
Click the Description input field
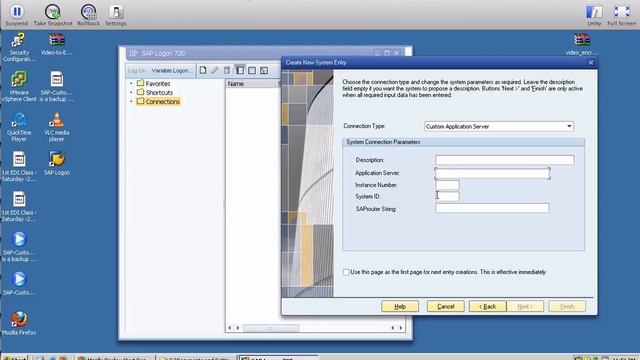[505, 160]
